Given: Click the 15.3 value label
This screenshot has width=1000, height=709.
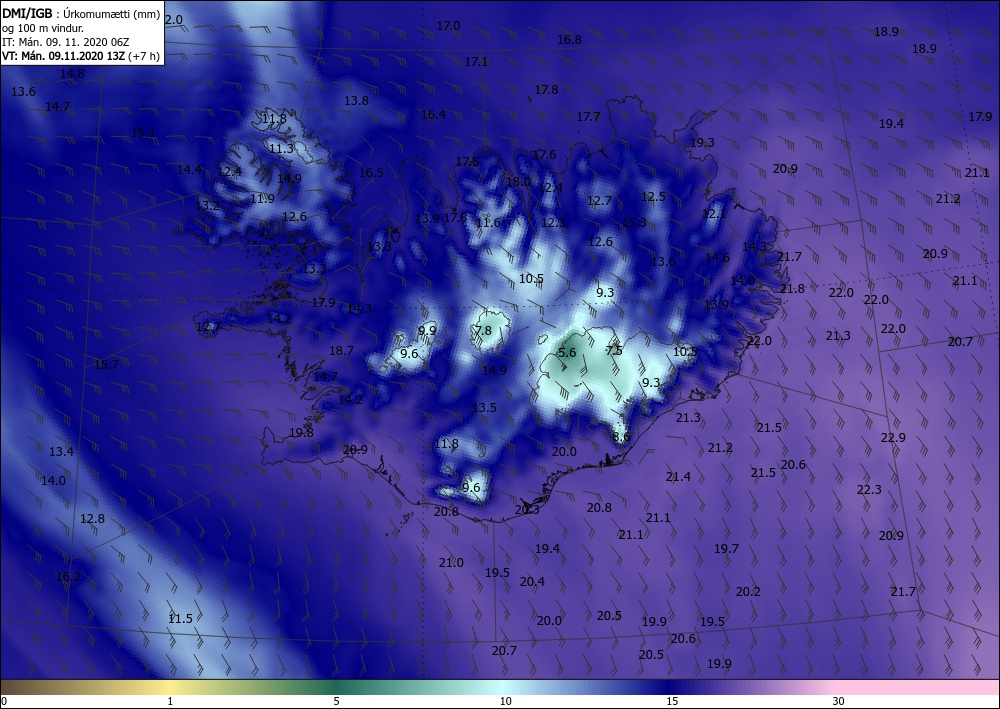Looking at the screenshot, I should click(x=634, y=223).
